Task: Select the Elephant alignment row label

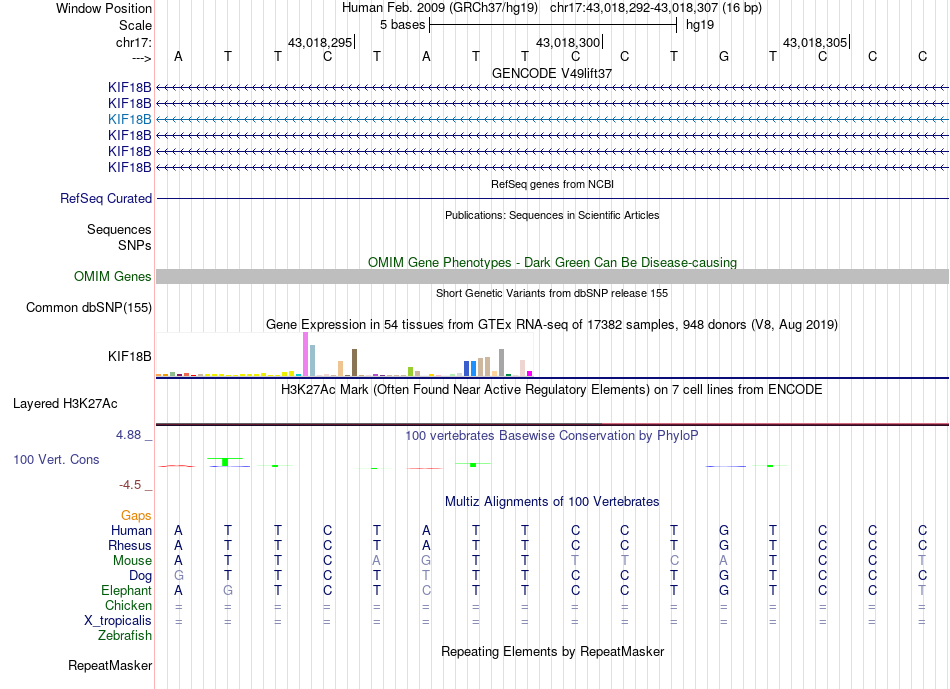Action: pyautogui.click(x=127, y=591)
